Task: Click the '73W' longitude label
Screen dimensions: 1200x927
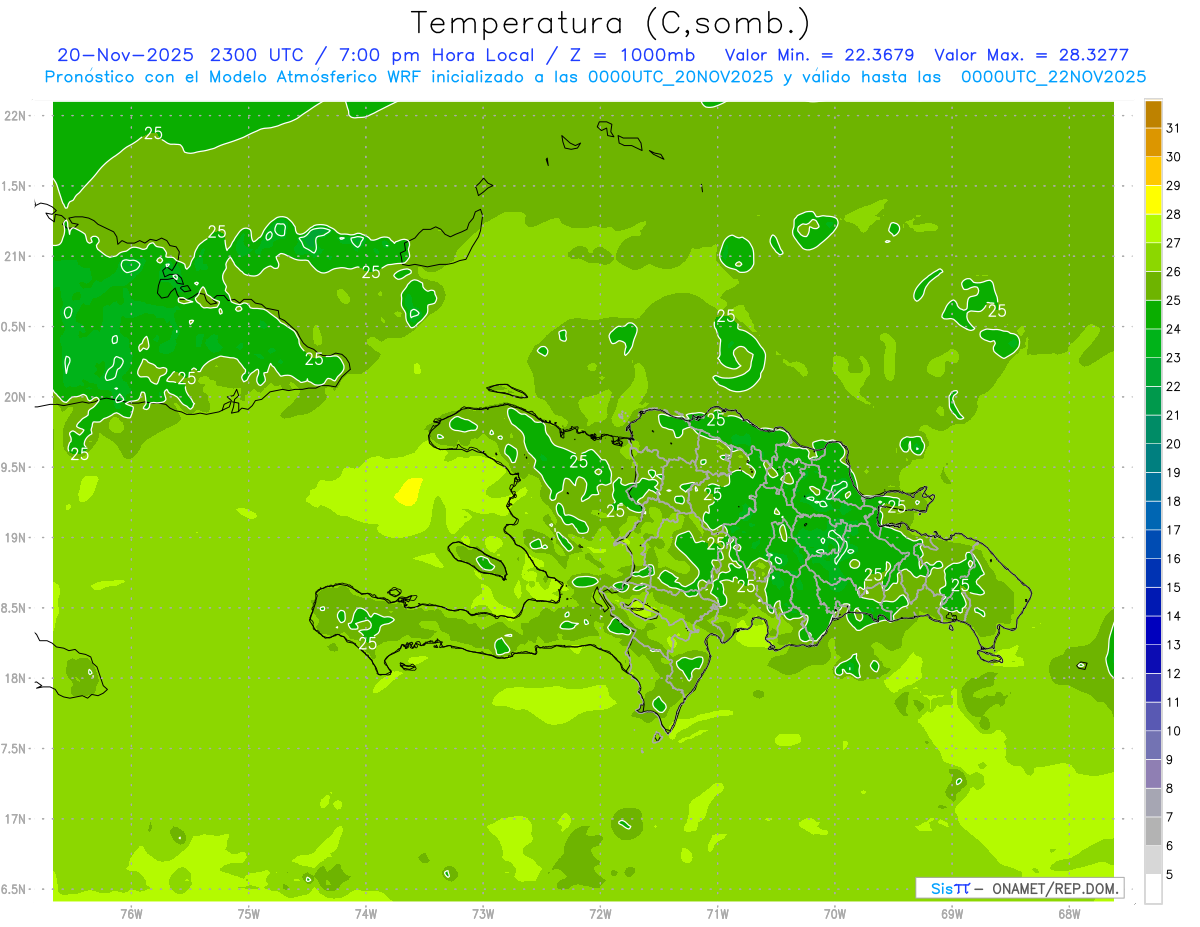Action: coord(483,914)
